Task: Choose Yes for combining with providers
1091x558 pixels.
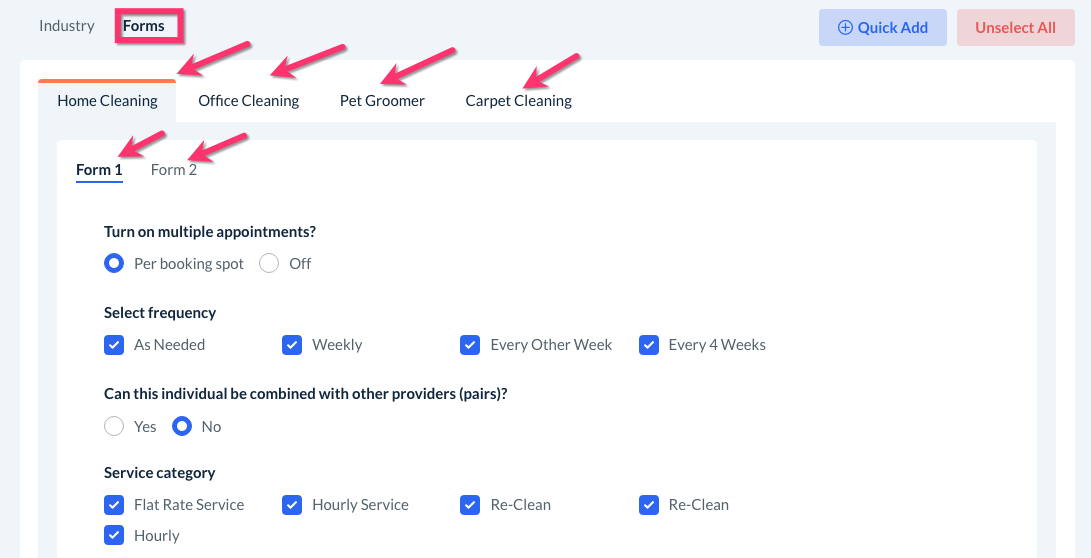Action: pos(114,427)
